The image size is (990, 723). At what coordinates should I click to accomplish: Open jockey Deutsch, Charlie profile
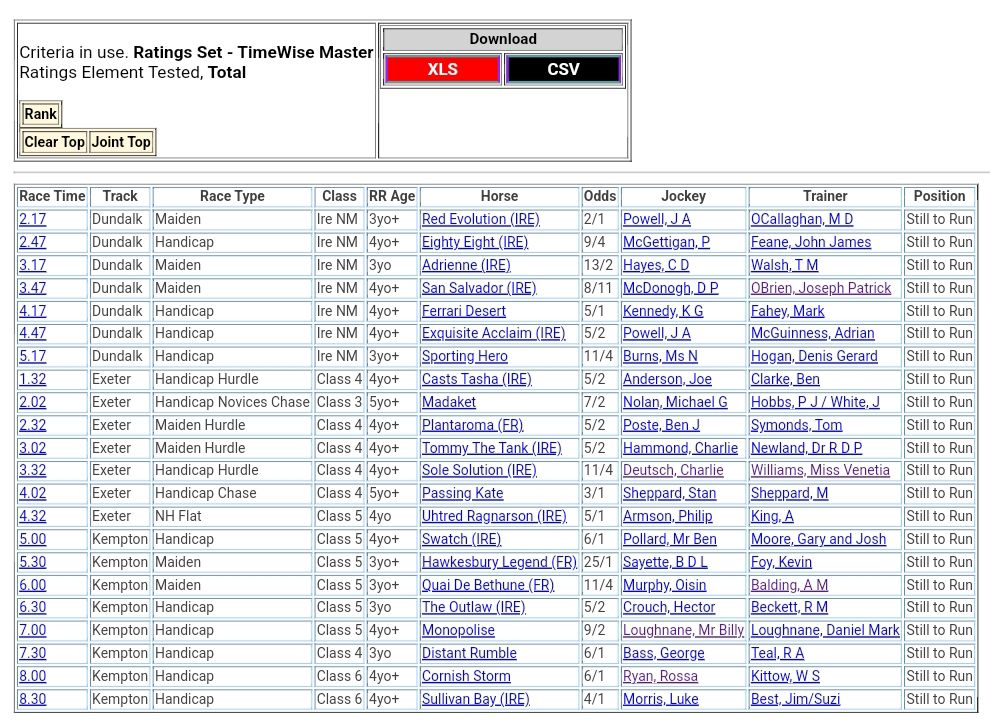tap(672, 470)
